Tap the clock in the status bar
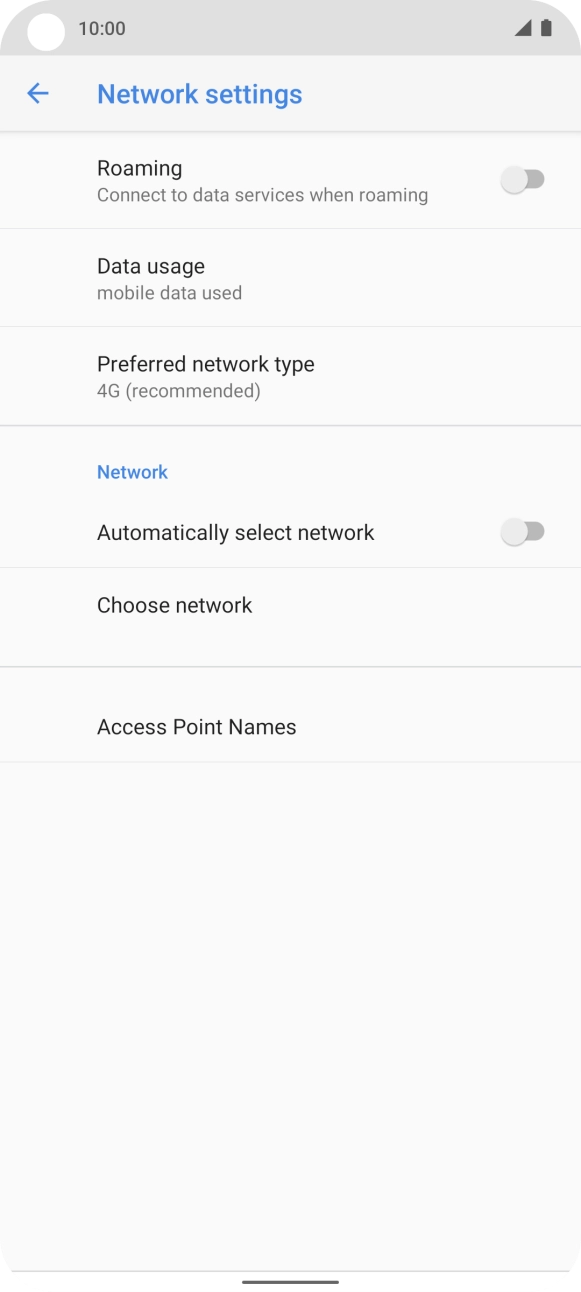Screen dimensions: 581x1292 [x=100, y=28]
